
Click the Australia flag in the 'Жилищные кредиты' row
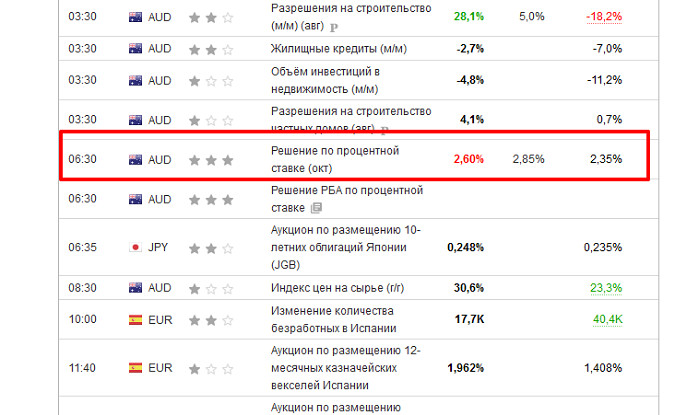pos(135,48)
